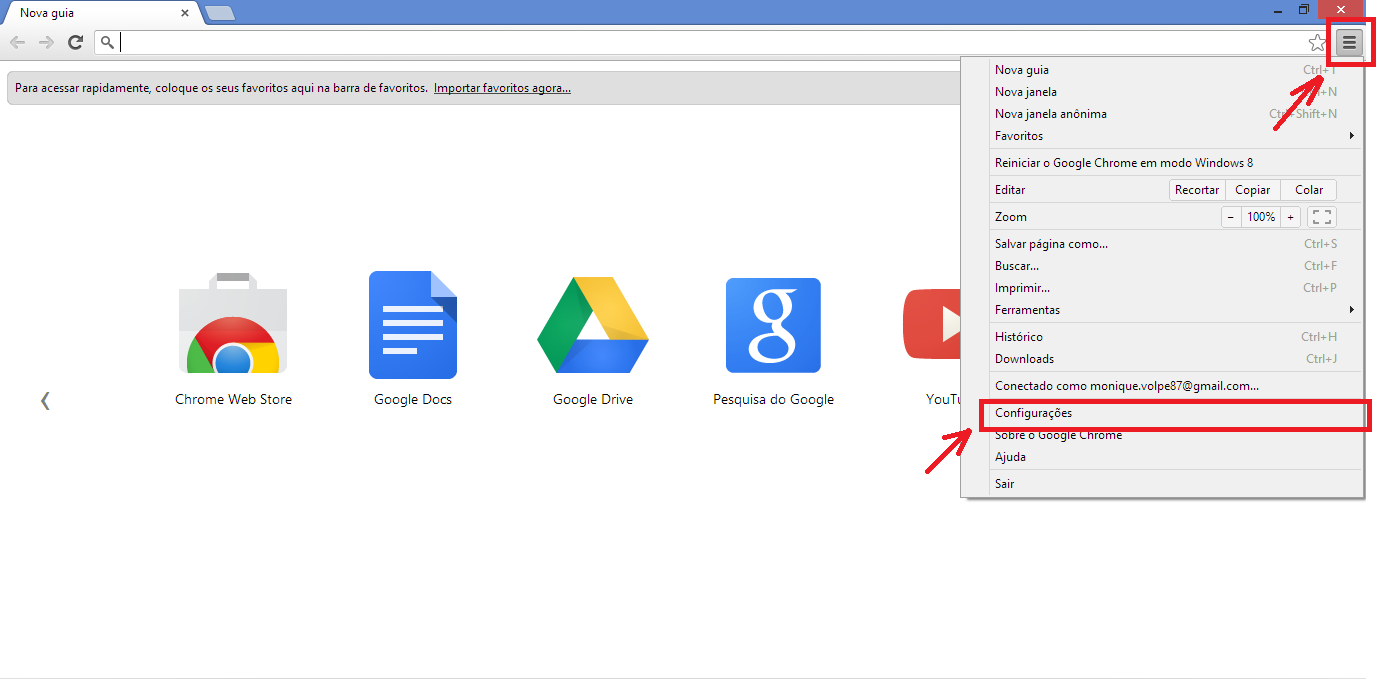Viewport: 1392px width, 679px height.
Task: Open the YouTube app icon
Action: click(x=932, y=325)
